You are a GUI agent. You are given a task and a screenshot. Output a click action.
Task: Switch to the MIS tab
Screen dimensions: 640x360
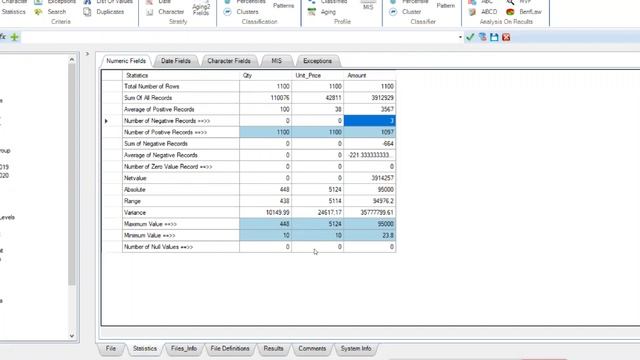(276, 61)
